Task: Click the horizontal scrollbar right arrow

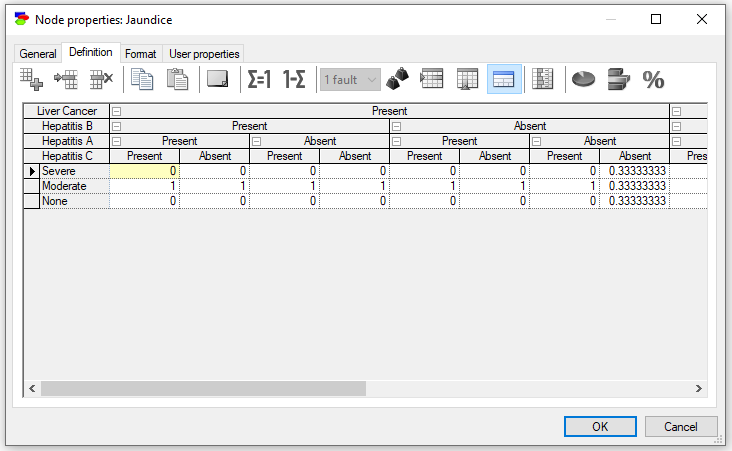Action: coord(698,388)
